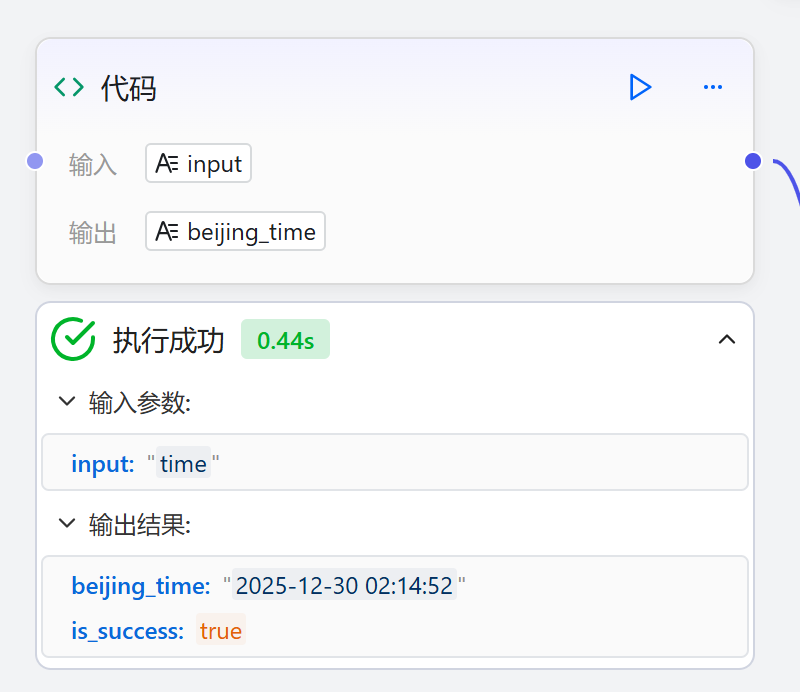
Task: Click the beijing_time output variable tag
Action: coord(235,231)
